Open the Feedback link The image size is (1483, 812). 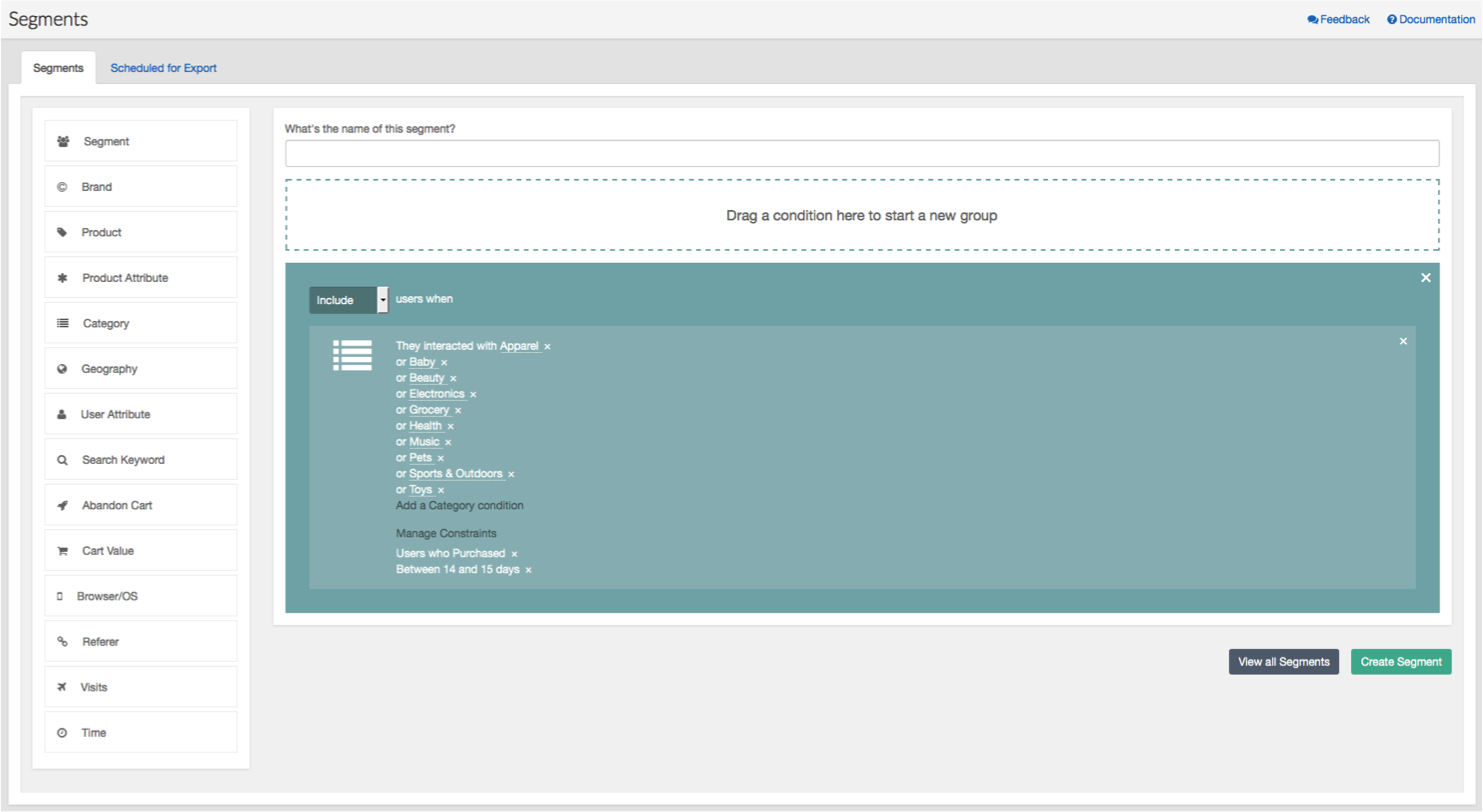pyautogui.click(x=1338, y=19)
